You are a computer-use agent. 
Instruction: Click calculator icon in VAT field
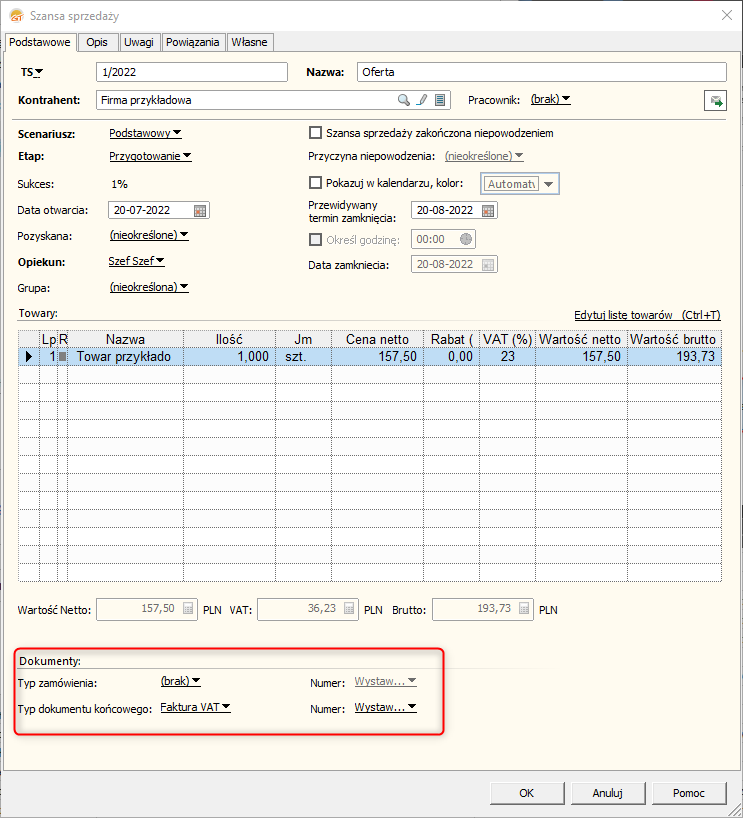click(349, 609)
